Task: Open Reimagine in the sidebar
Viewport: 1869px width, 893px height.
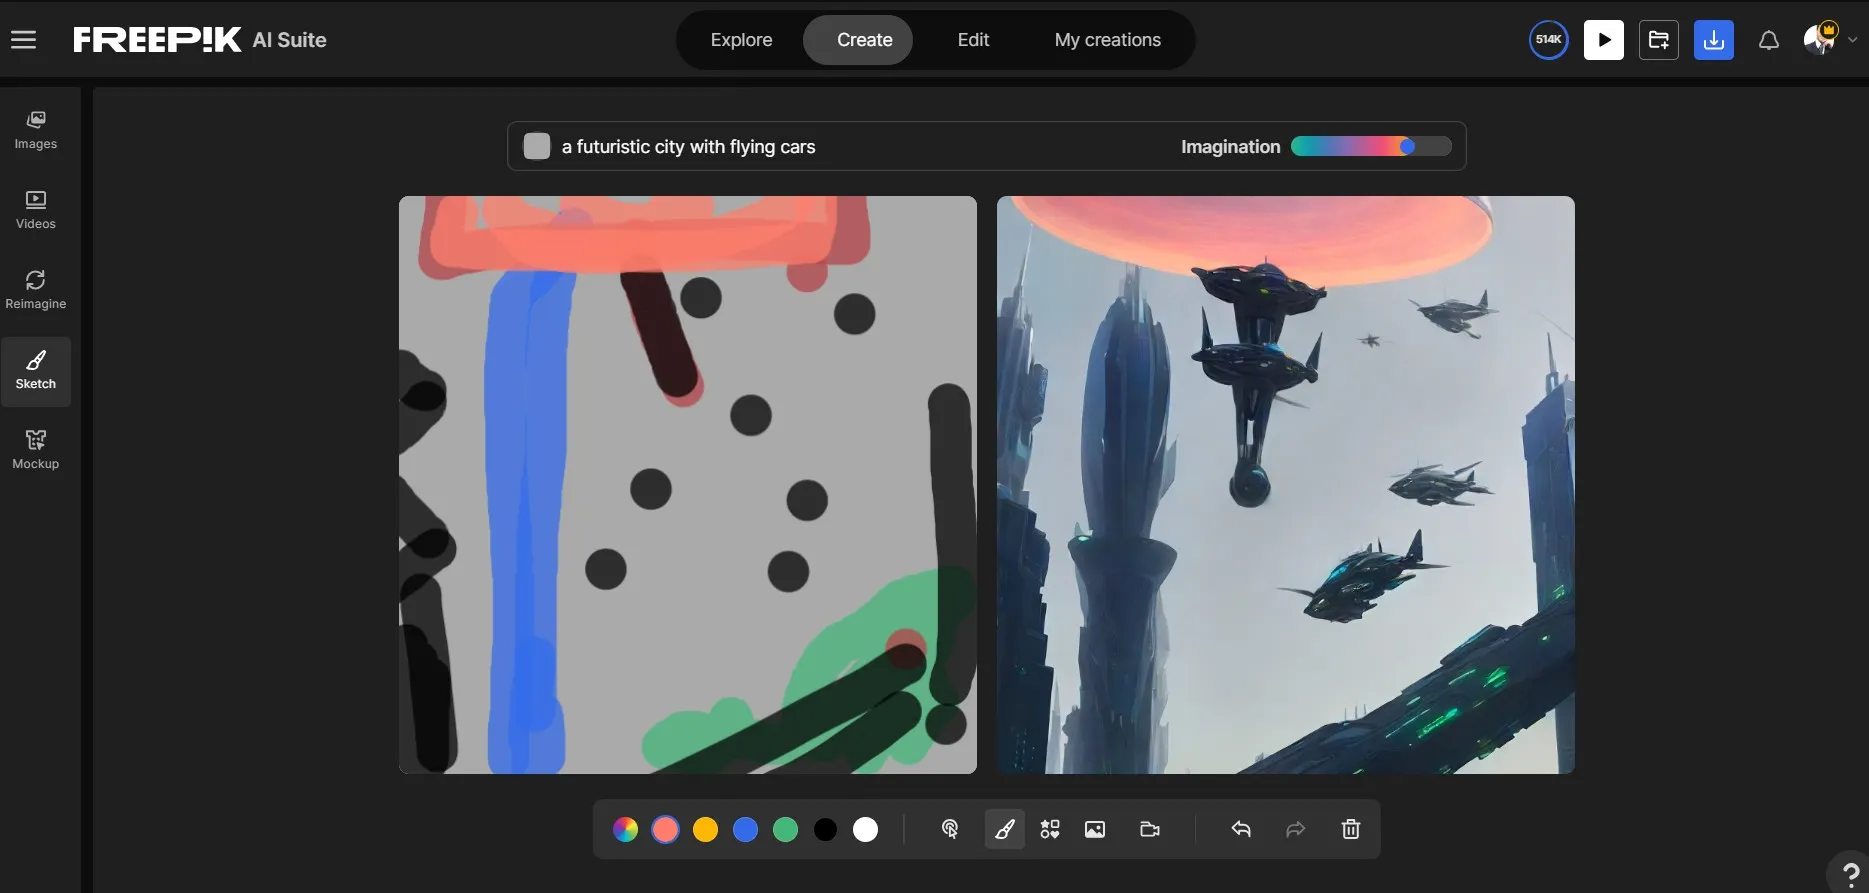Action: tap(36, 290)
